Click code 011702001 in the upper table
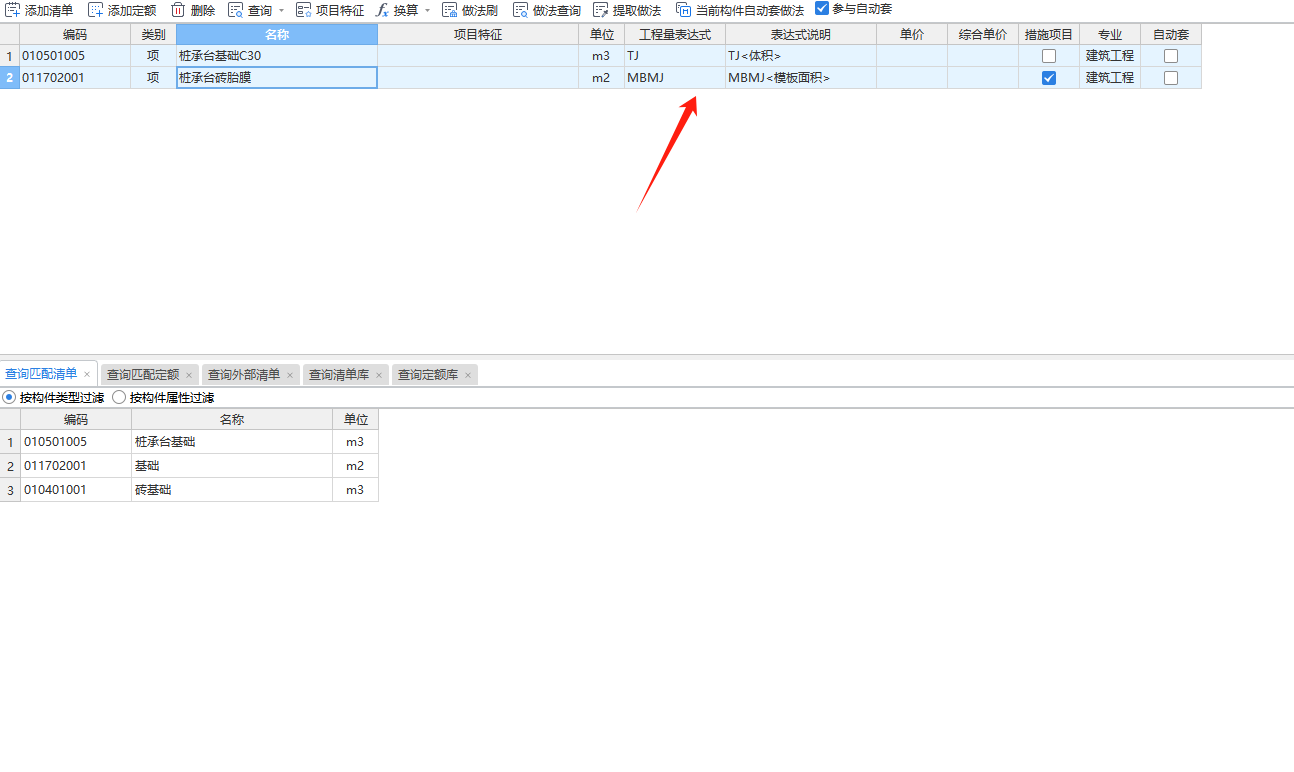Viewport: 1294px width, 772px height. click(75, 78)
